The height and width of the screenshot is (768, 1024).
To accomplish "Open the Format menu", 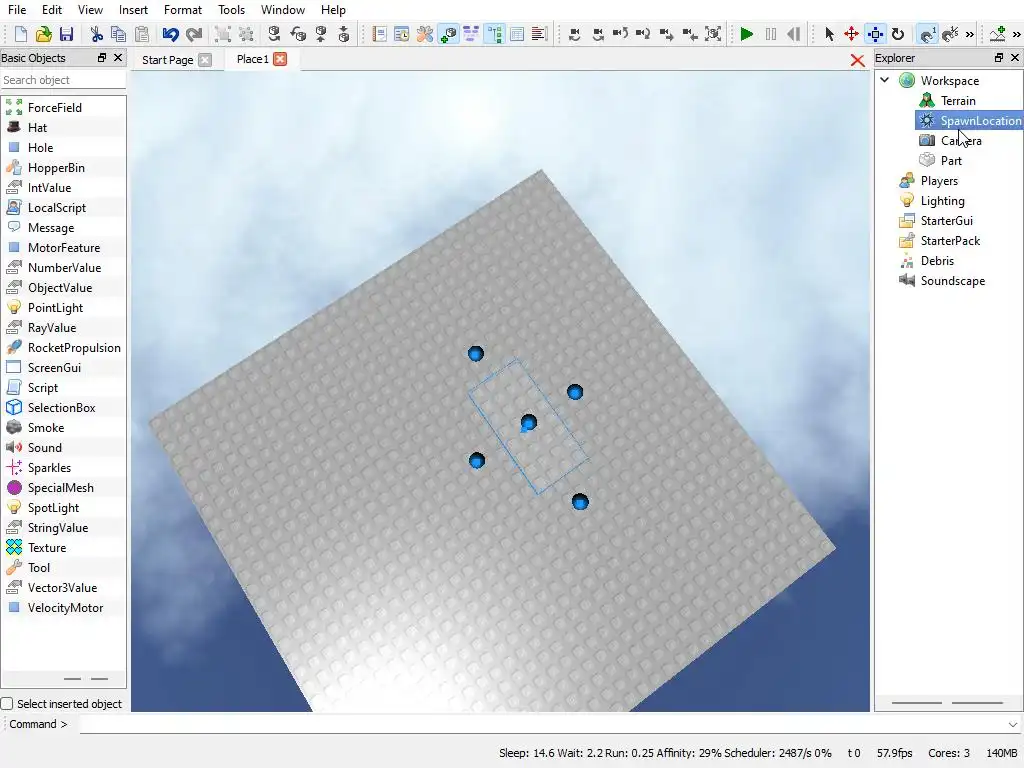I will pyautogui.click(x=183, y=10).
